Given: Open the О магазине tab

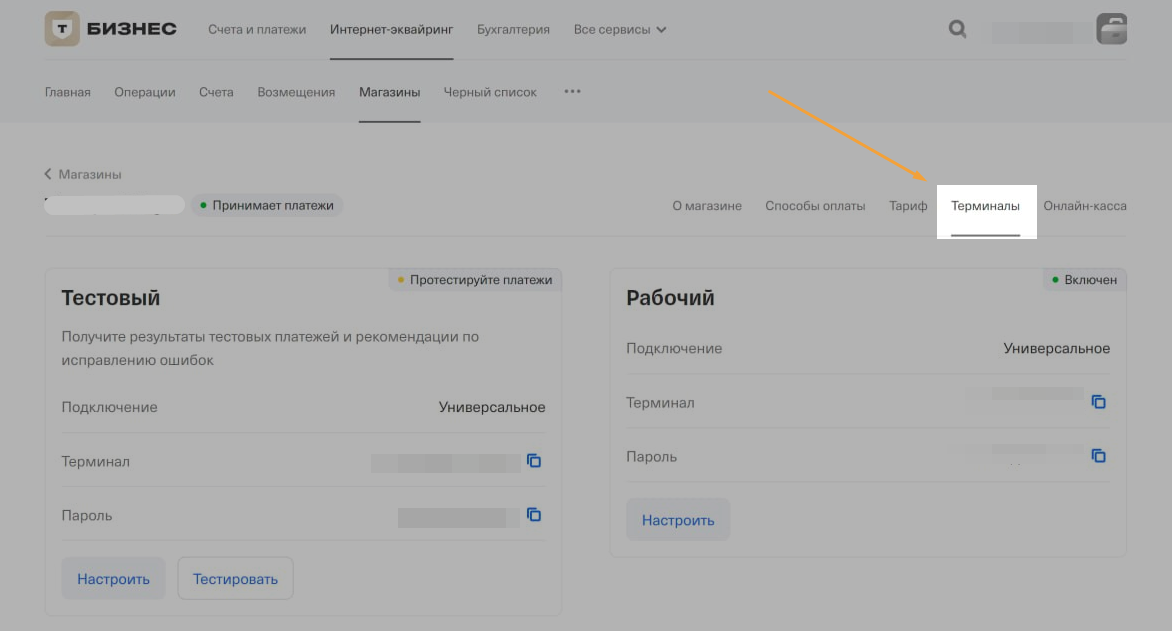Looking at the screenshot, I should tap(707, 205).
